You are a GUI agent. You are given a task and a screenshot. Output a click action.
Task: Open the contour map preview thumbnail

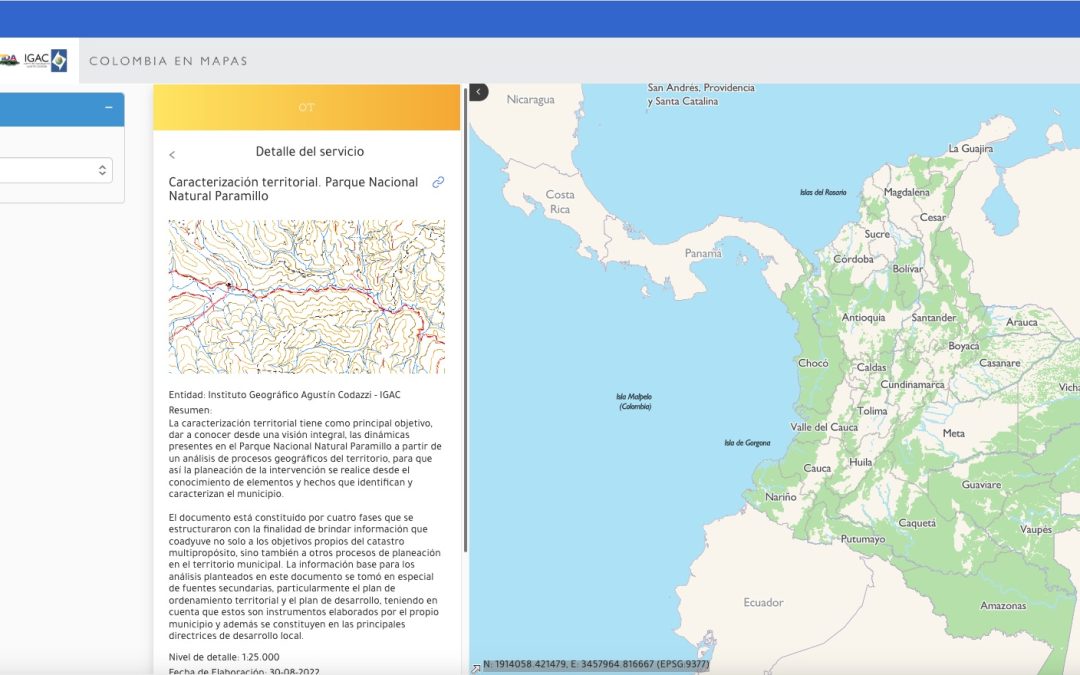point(307,297)
